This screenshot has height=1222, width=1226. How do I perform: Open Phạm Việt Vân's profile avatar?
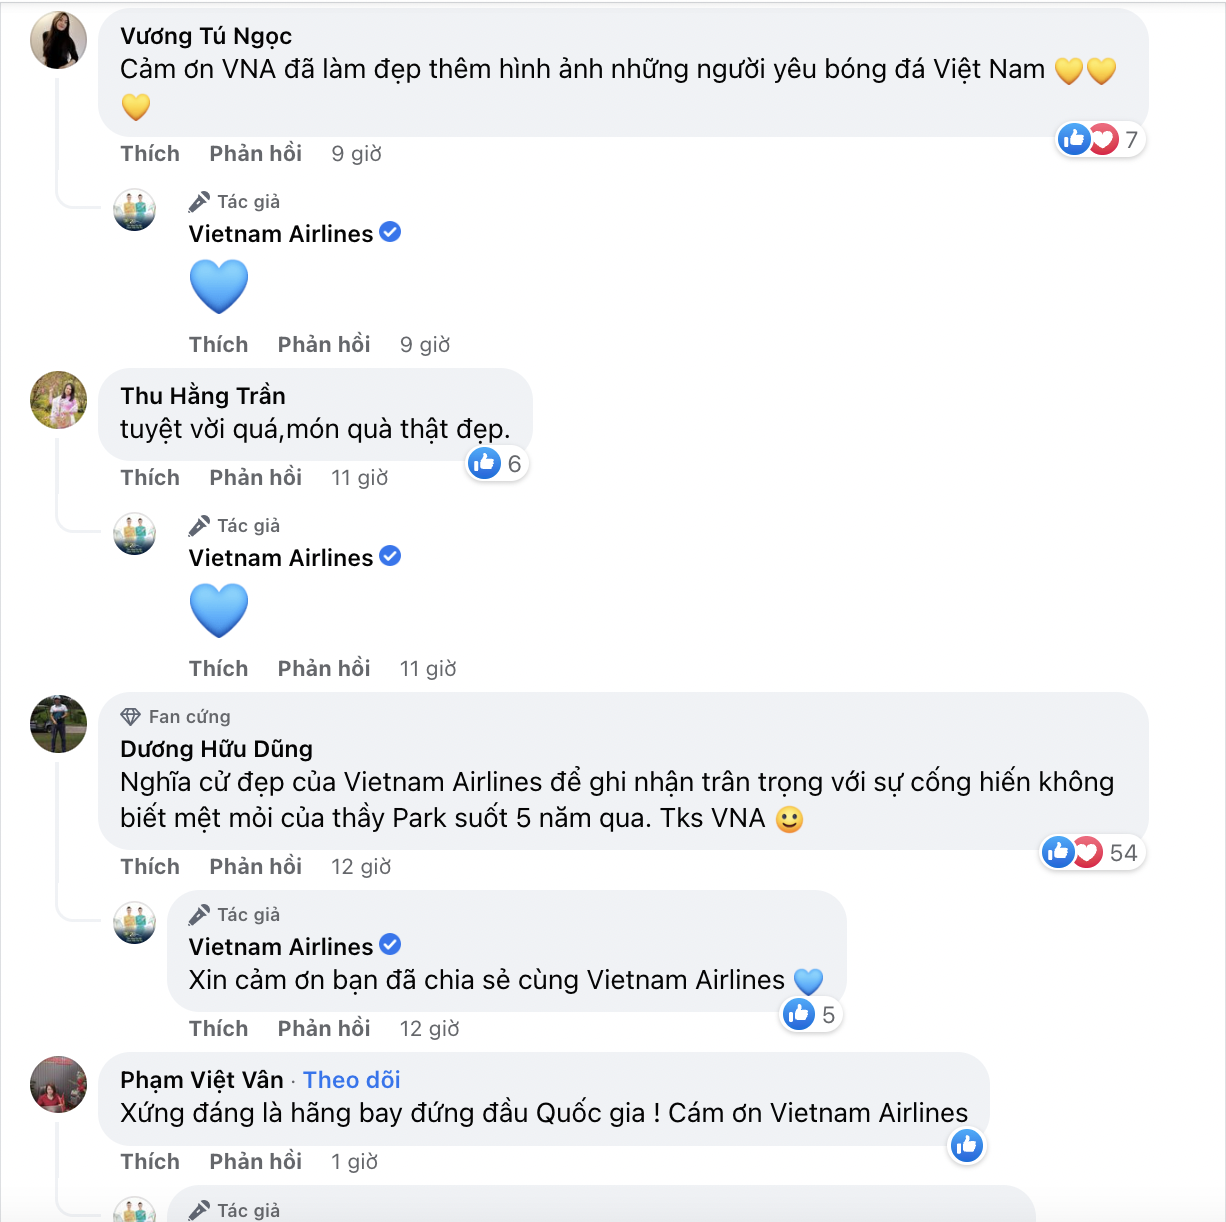58,1084
